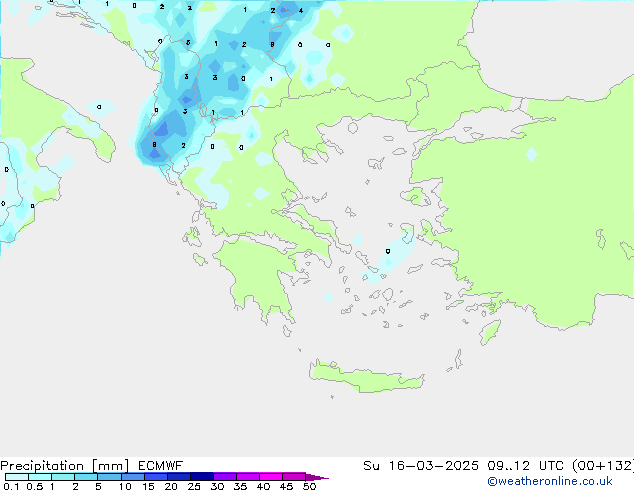
Task: Click the '30' legend scale label
Action: (217, 486)
